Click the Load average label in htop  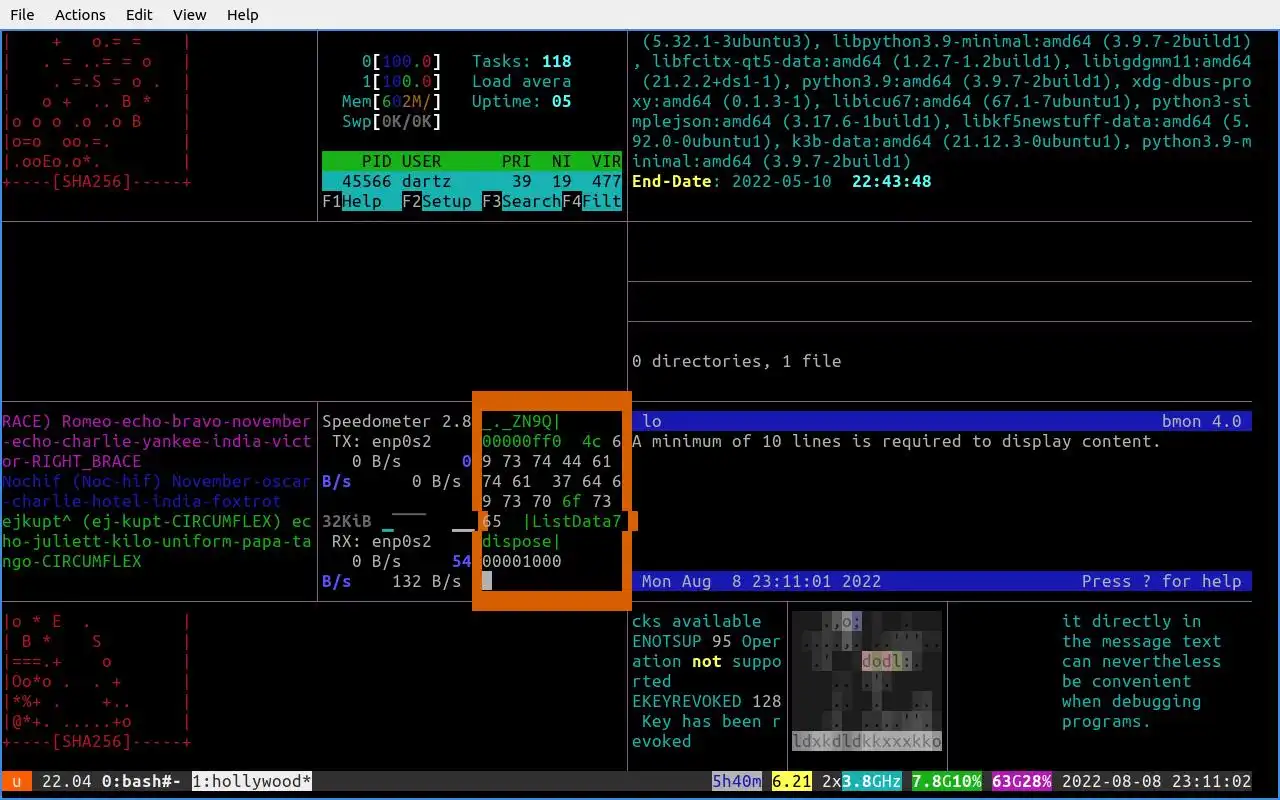522,81
